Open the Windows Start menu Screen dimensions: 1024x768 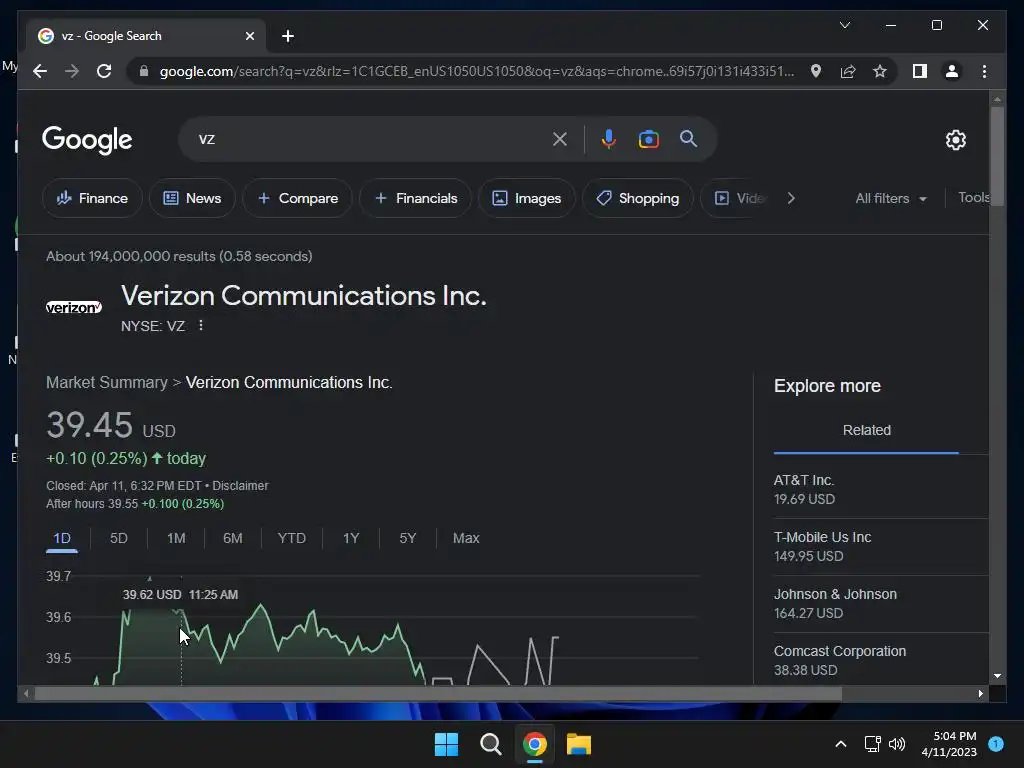[447, 744]
